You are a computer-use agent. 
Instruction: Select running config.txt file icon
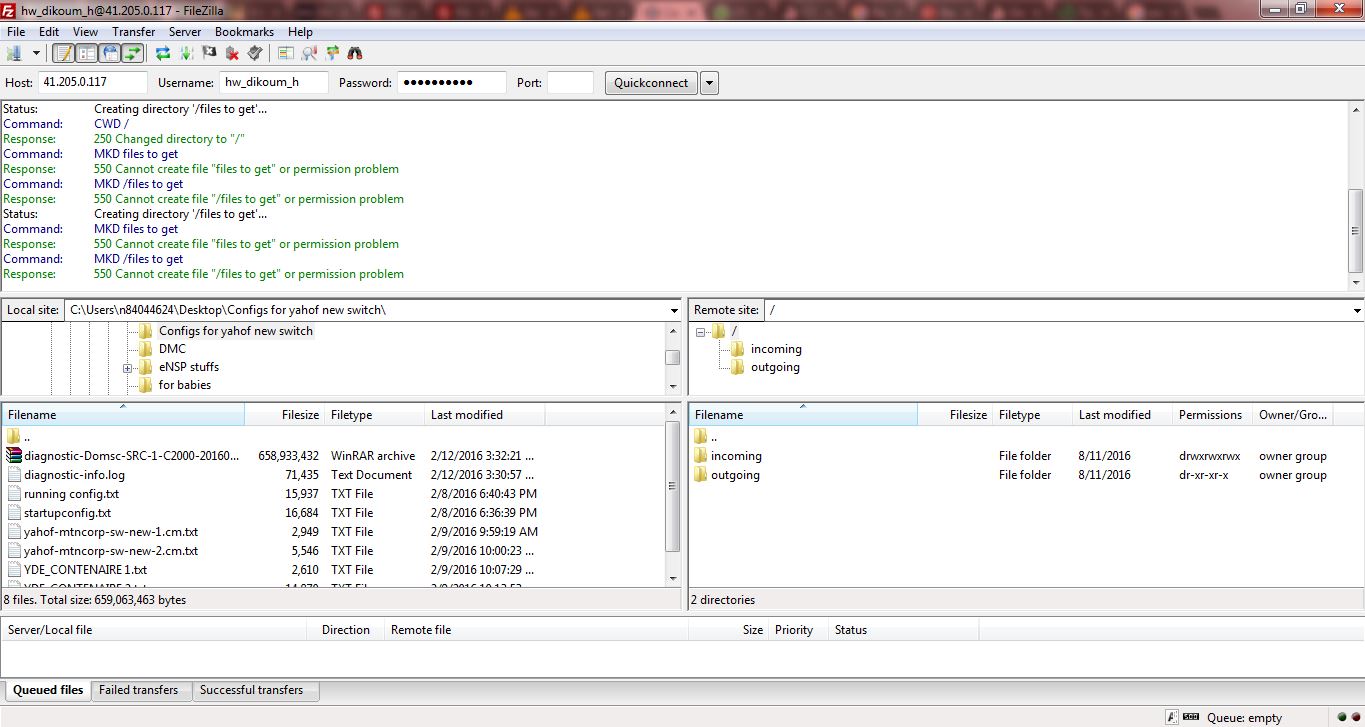13,494
